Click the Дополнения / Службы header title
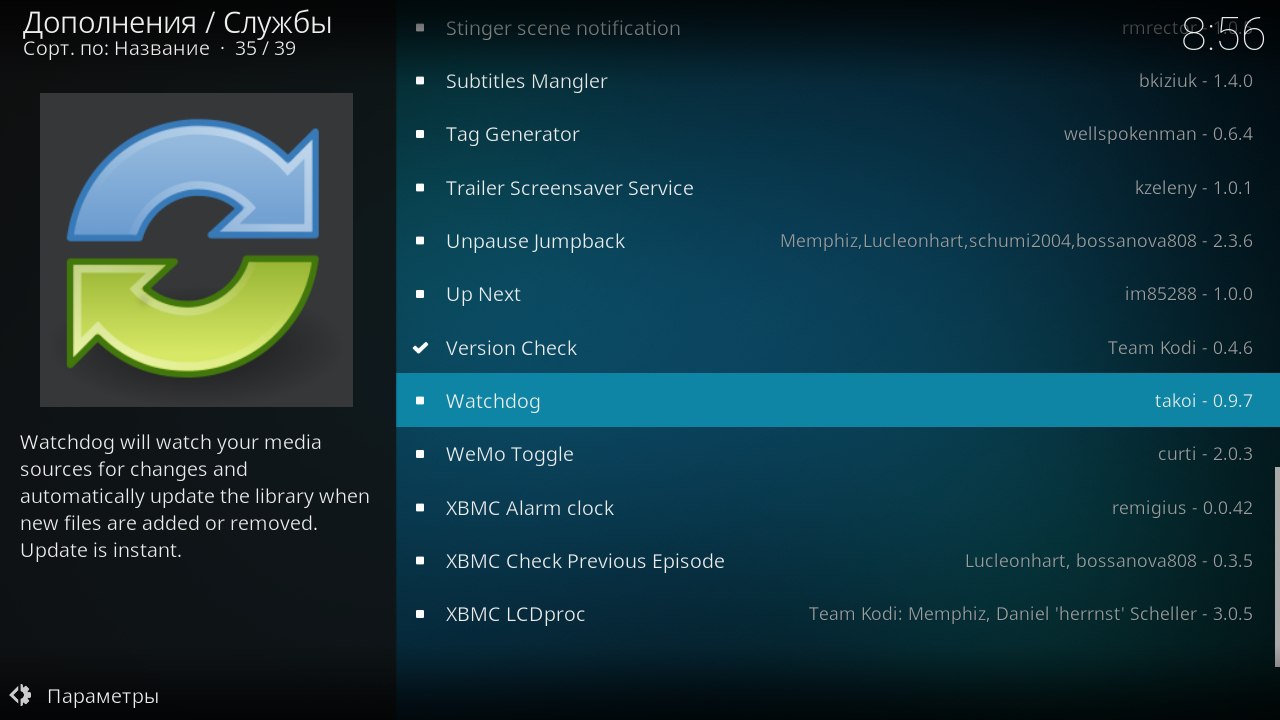1280x720 pixels. 177,22
